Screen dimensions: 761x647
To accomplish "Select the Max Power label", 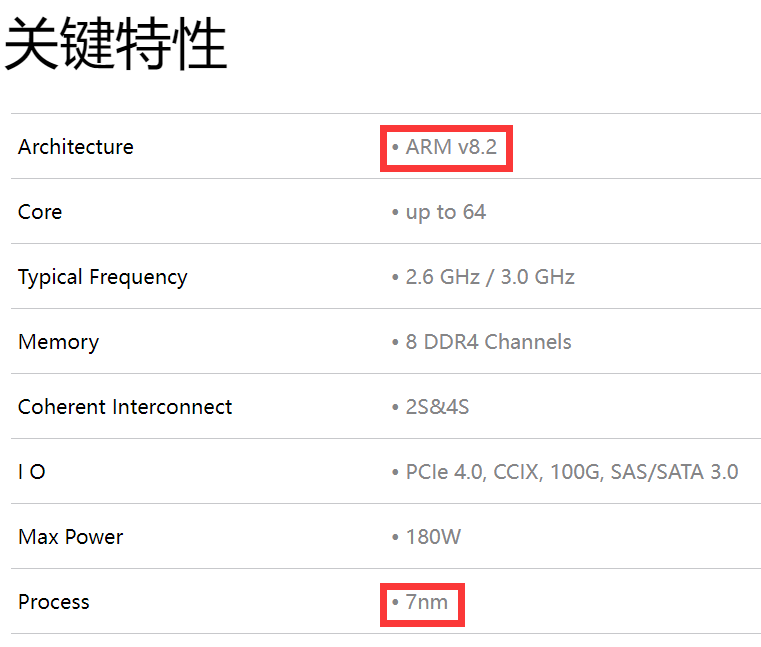I will (70, 537).
